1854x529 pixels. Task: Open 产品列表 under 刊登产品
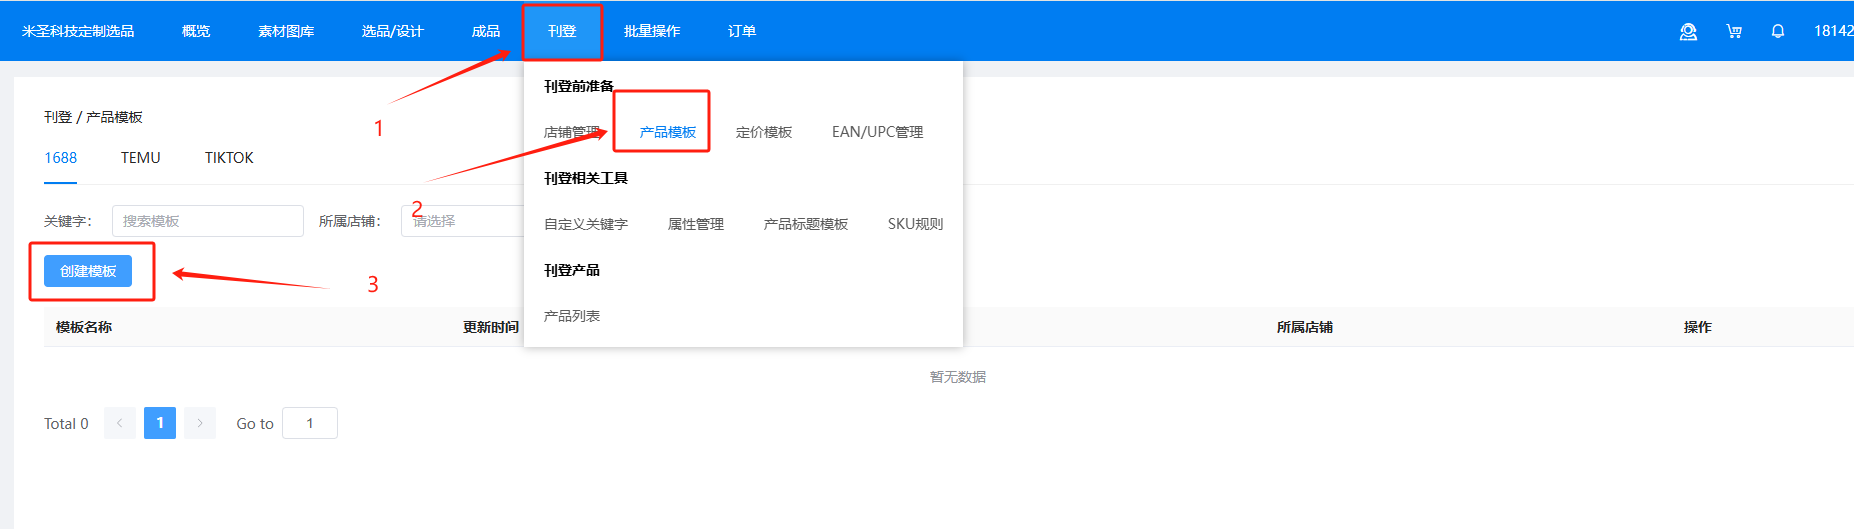tap(572, 316)
